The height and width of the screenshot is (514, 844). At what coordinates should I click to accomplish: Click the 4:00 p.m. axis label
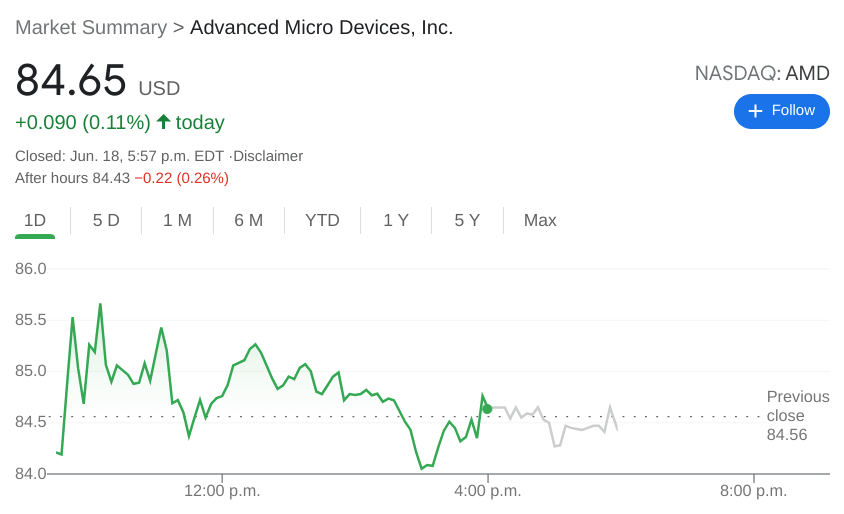pos(488,491)
